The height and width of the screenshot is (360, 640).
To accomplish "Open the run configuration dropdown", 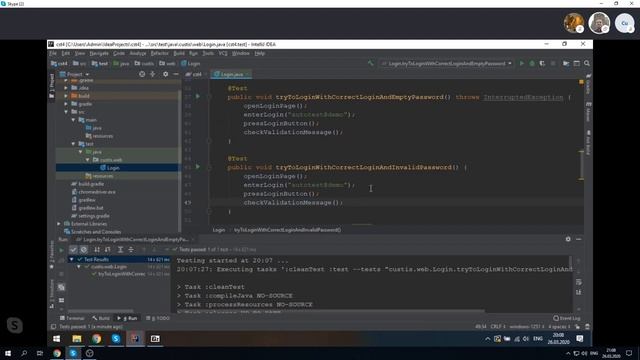I will pyautogui.click(x=446, y=64).
